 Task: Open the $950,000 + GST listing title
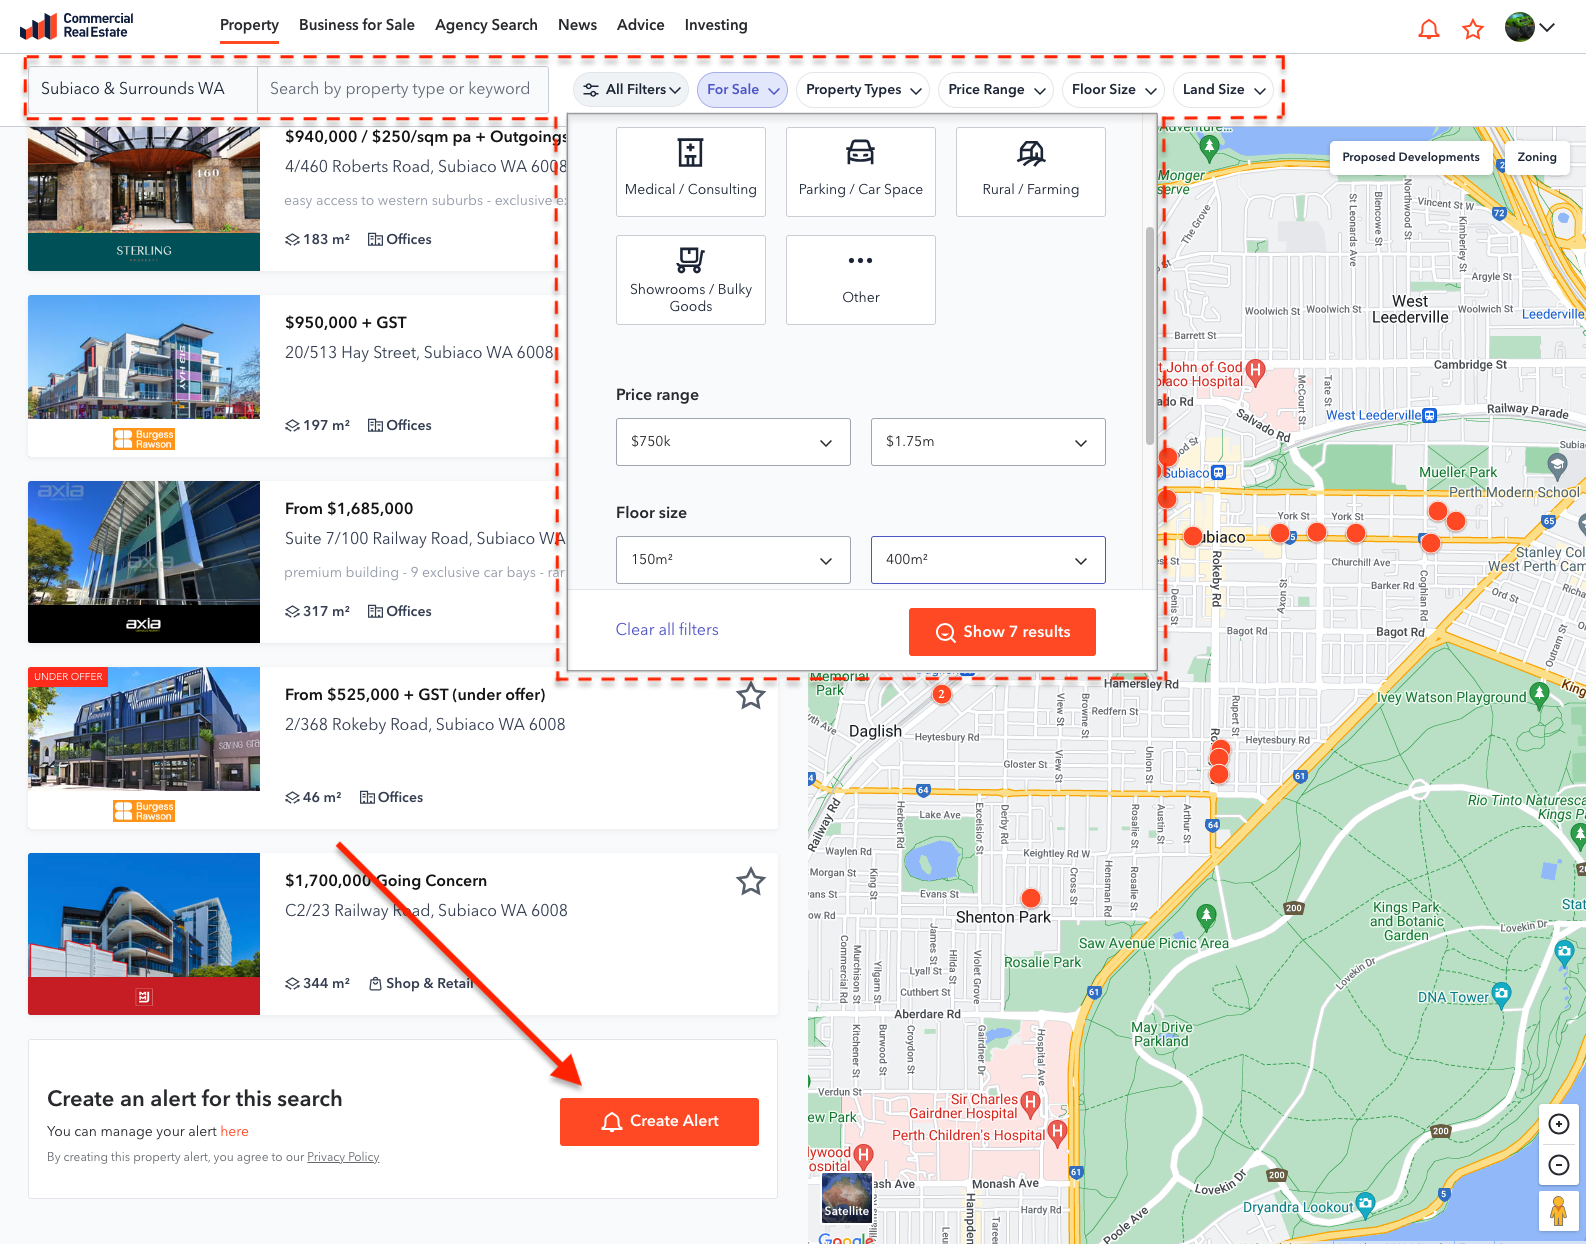pos(346,323)
